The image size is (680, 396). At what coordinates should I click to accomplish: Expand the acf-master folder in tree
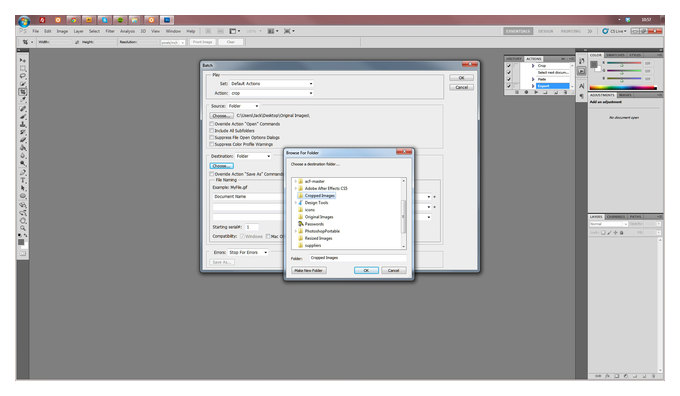[x=295, y=181]
